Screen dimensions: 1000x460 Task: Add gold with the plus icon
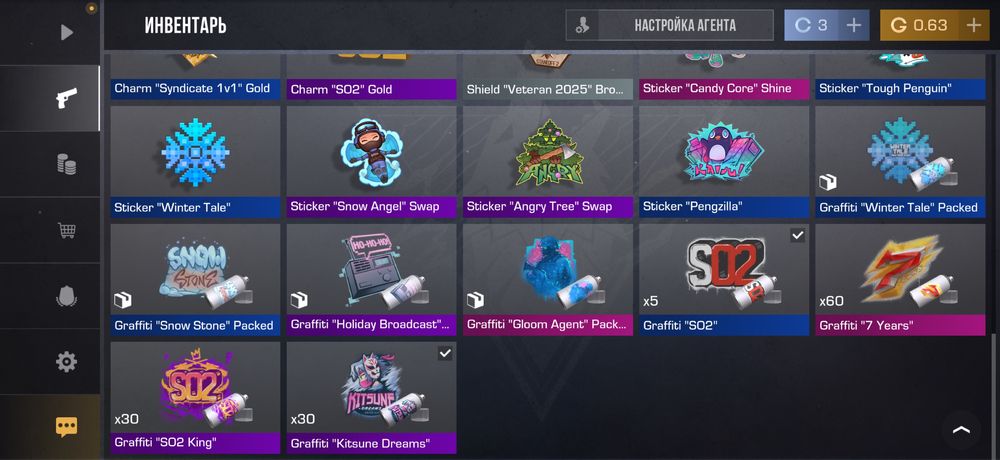pos(973,26)
